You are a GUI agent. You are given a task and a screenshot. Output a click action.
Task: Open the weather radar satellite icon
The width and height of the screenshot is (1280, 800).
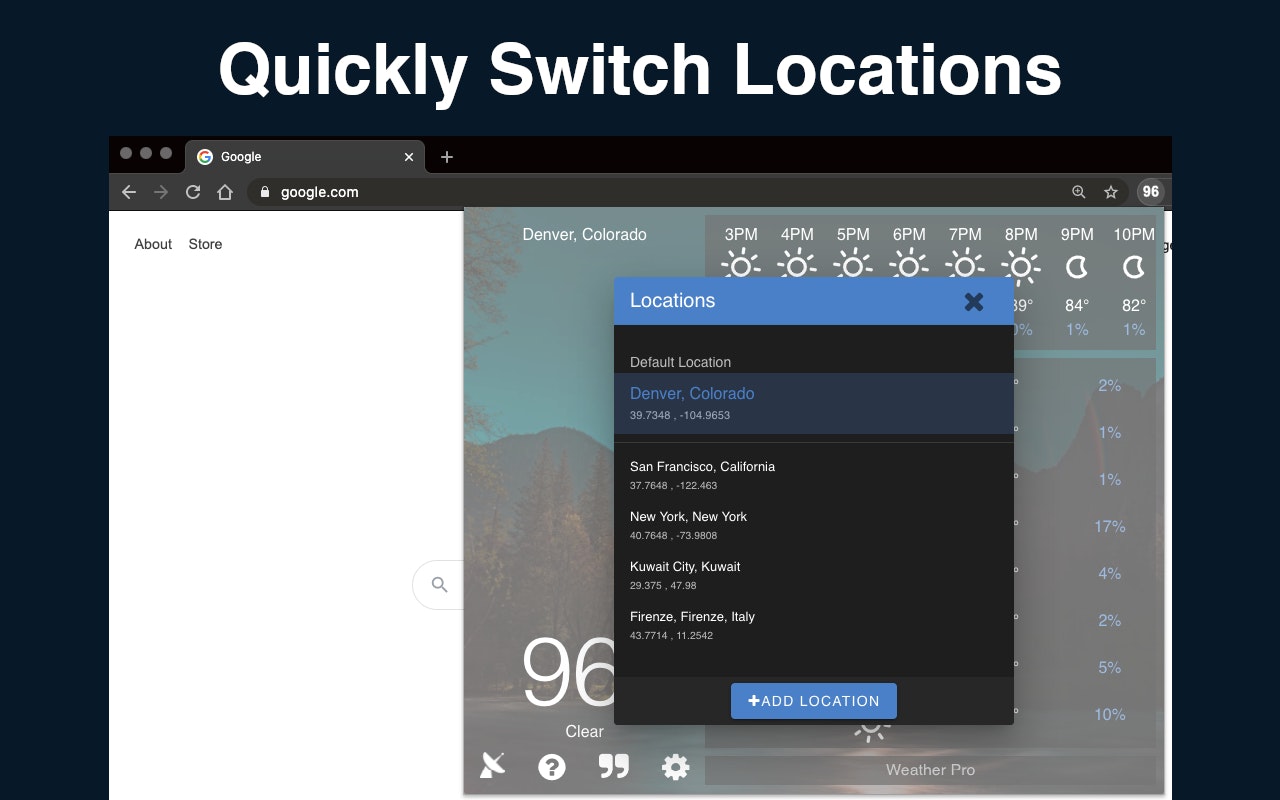[x=491, y=766]
